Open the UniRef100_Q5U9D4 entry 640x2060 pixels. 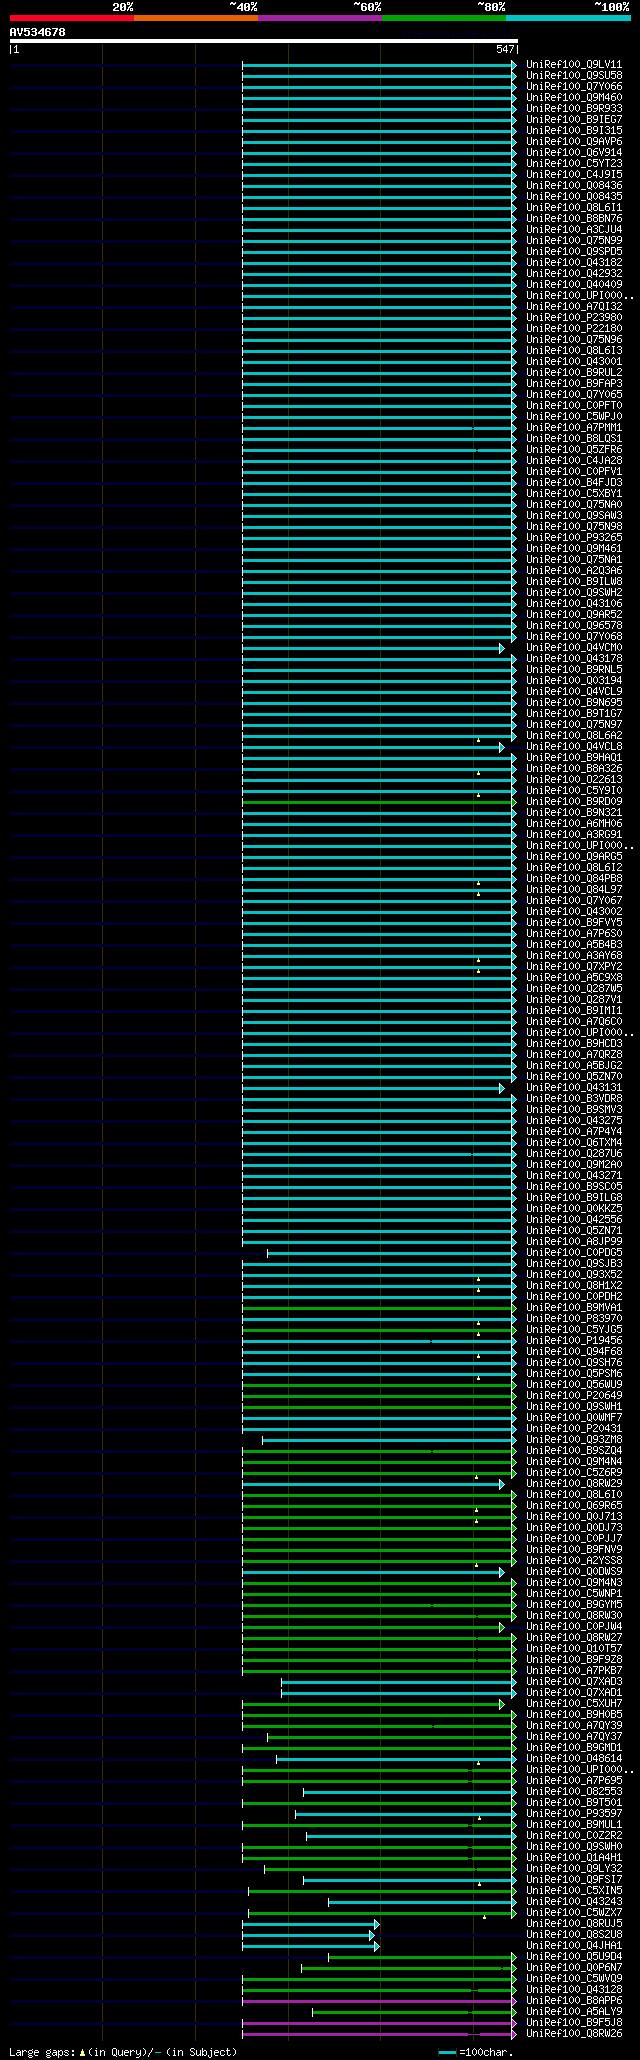[574, 1956]
